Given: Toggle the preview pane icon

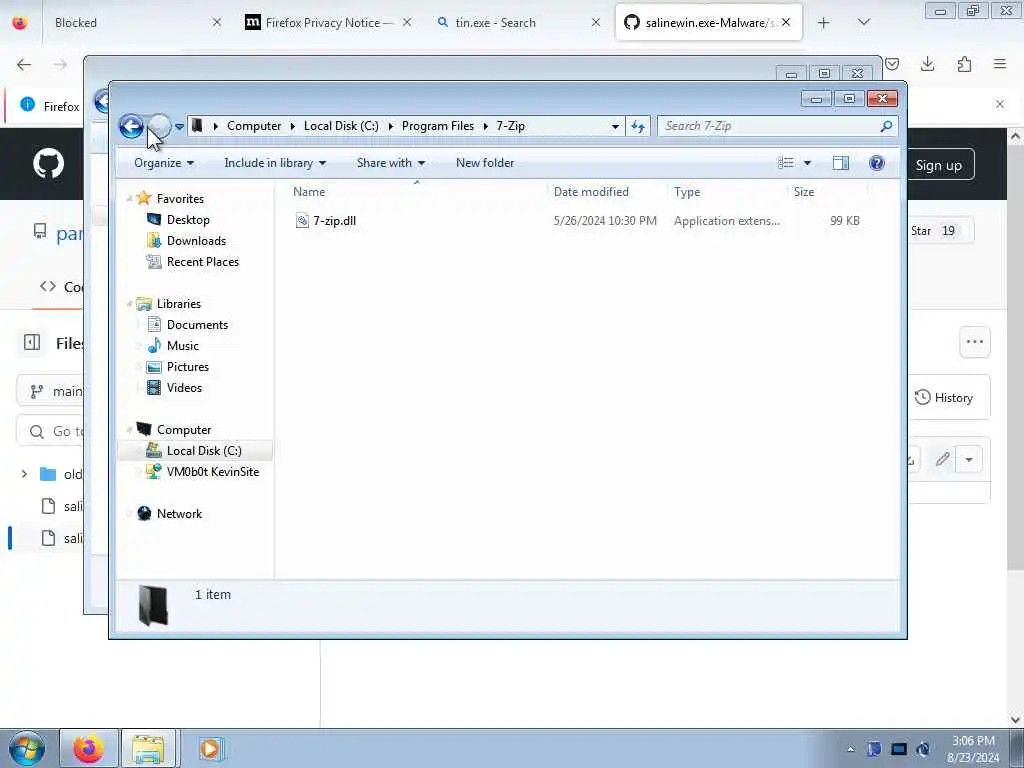Looking at the screenshot, I should click(x=840, y=163).
